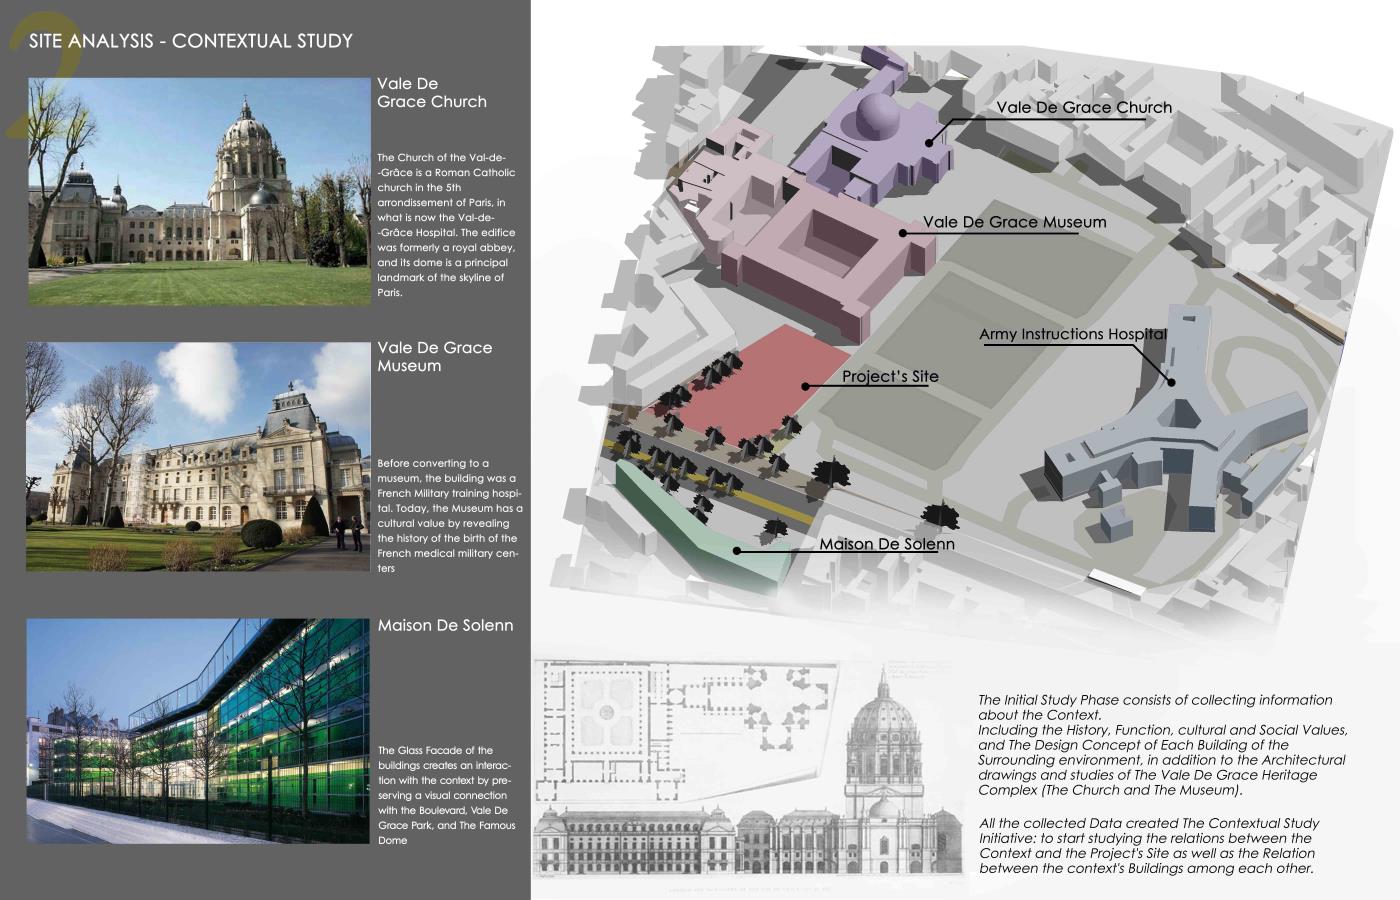
Task: Select the 'Vale De Grace Museum' map label
Action: coord(1014,222)
